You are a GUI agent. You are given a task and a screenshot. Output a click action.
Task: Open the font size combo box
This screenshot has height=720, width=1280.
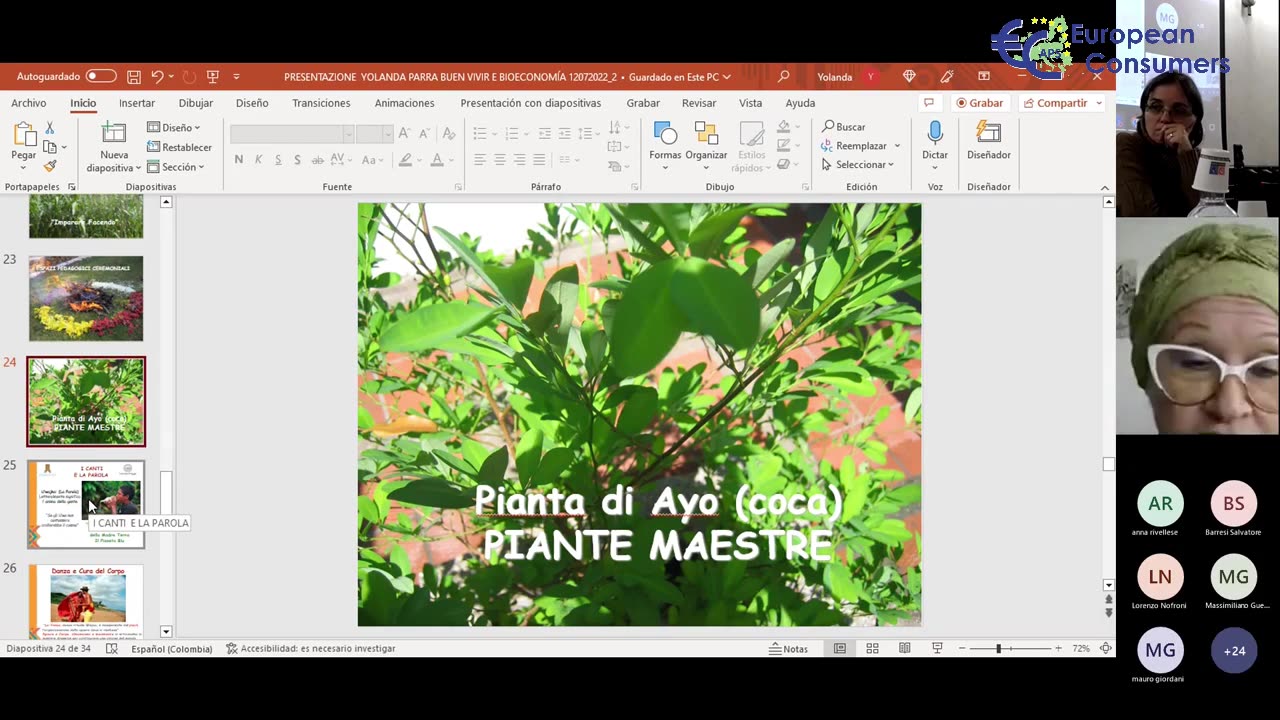coord(374,133)
